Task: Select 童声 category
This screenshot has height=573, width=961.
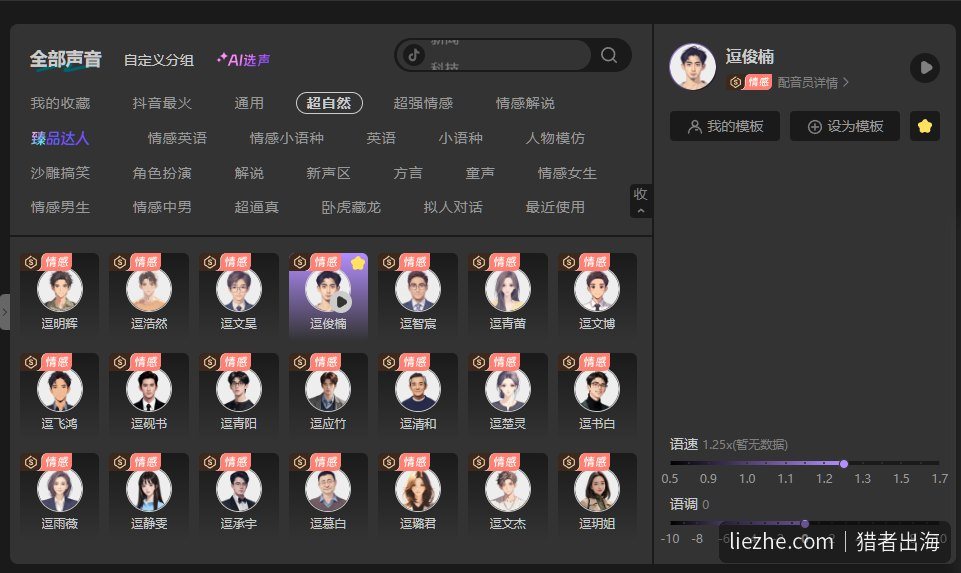Action: click(x=480, y=173)
